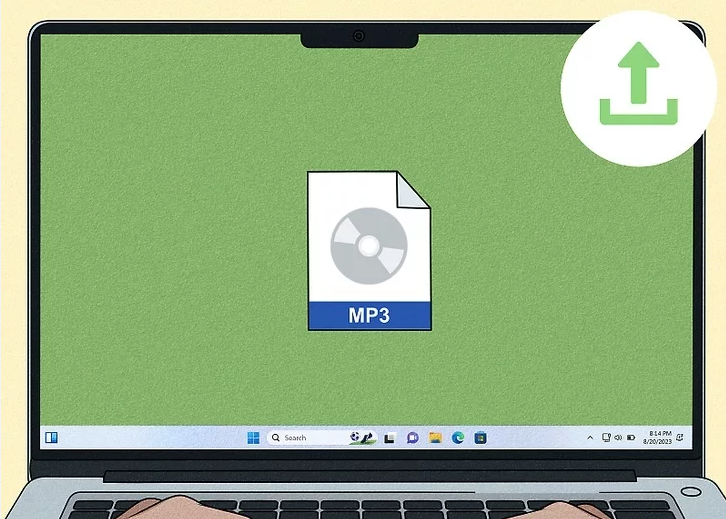Screen dimensions: 726x519
Task: Click the volume speaker tray icon
Action: pyautogui.click(x=617, y=438)
